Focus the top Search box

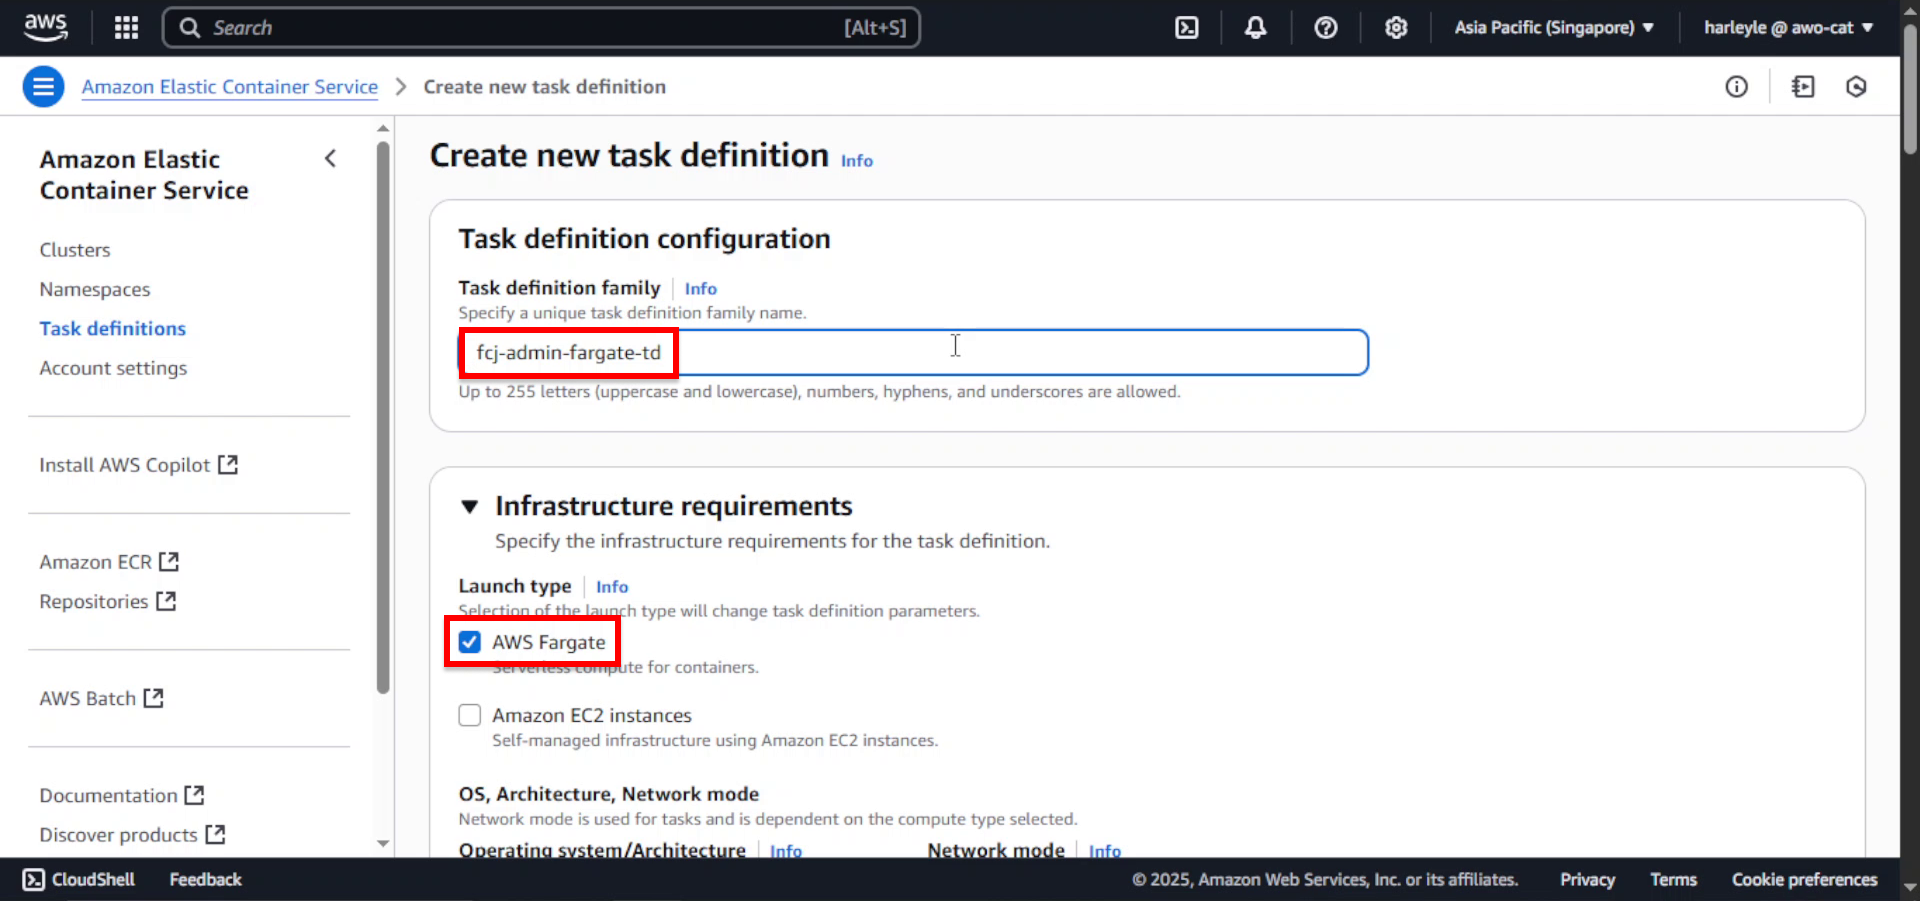pyautogui.click(x=541, y=27)
